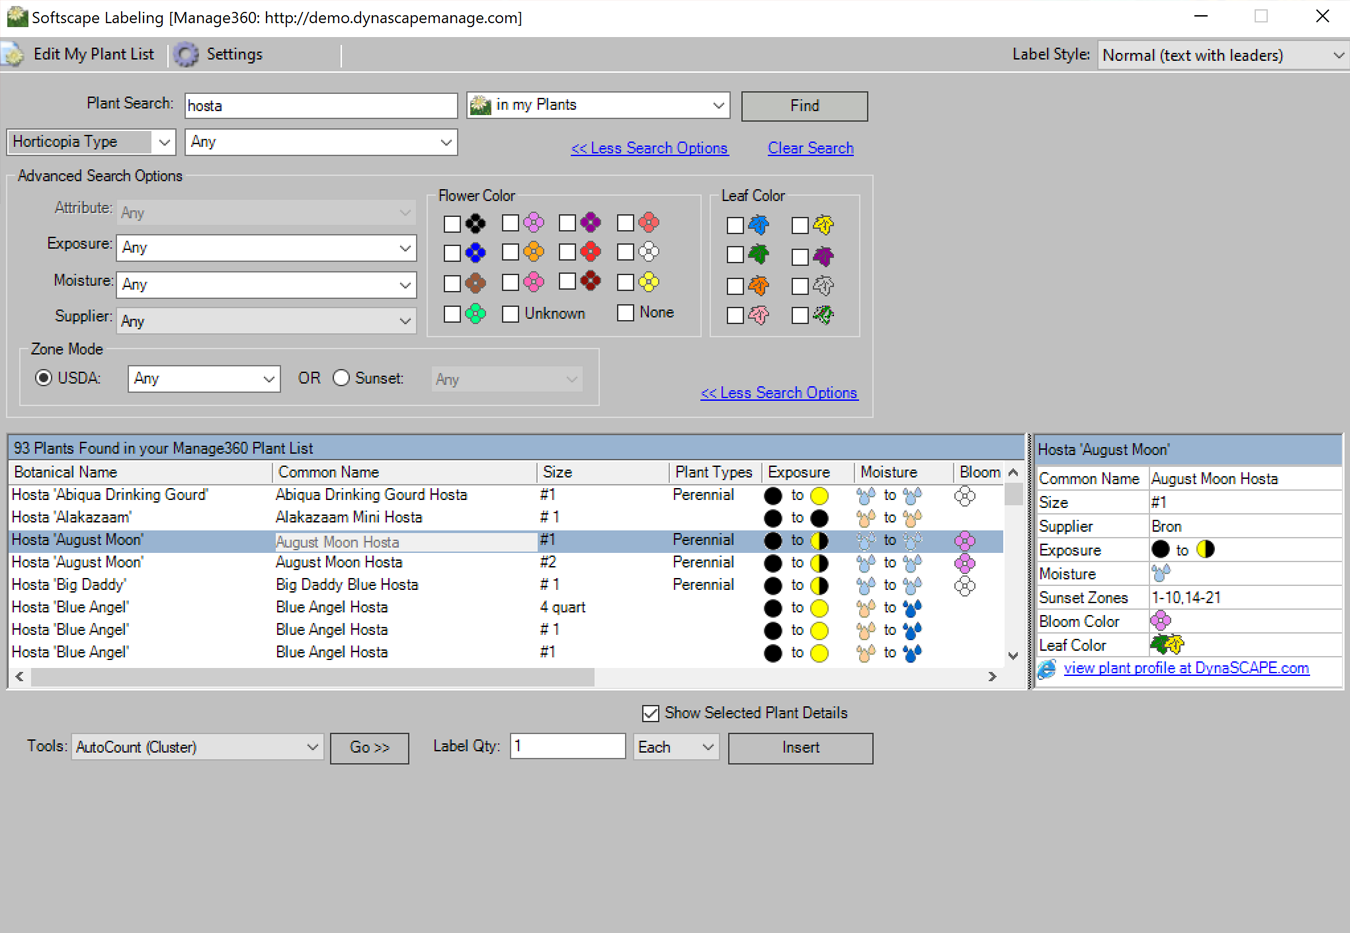Viewport: 1350px width, 933px height.
Task: Click the variegated leaf color icon
Action: [x=823, y=315]
